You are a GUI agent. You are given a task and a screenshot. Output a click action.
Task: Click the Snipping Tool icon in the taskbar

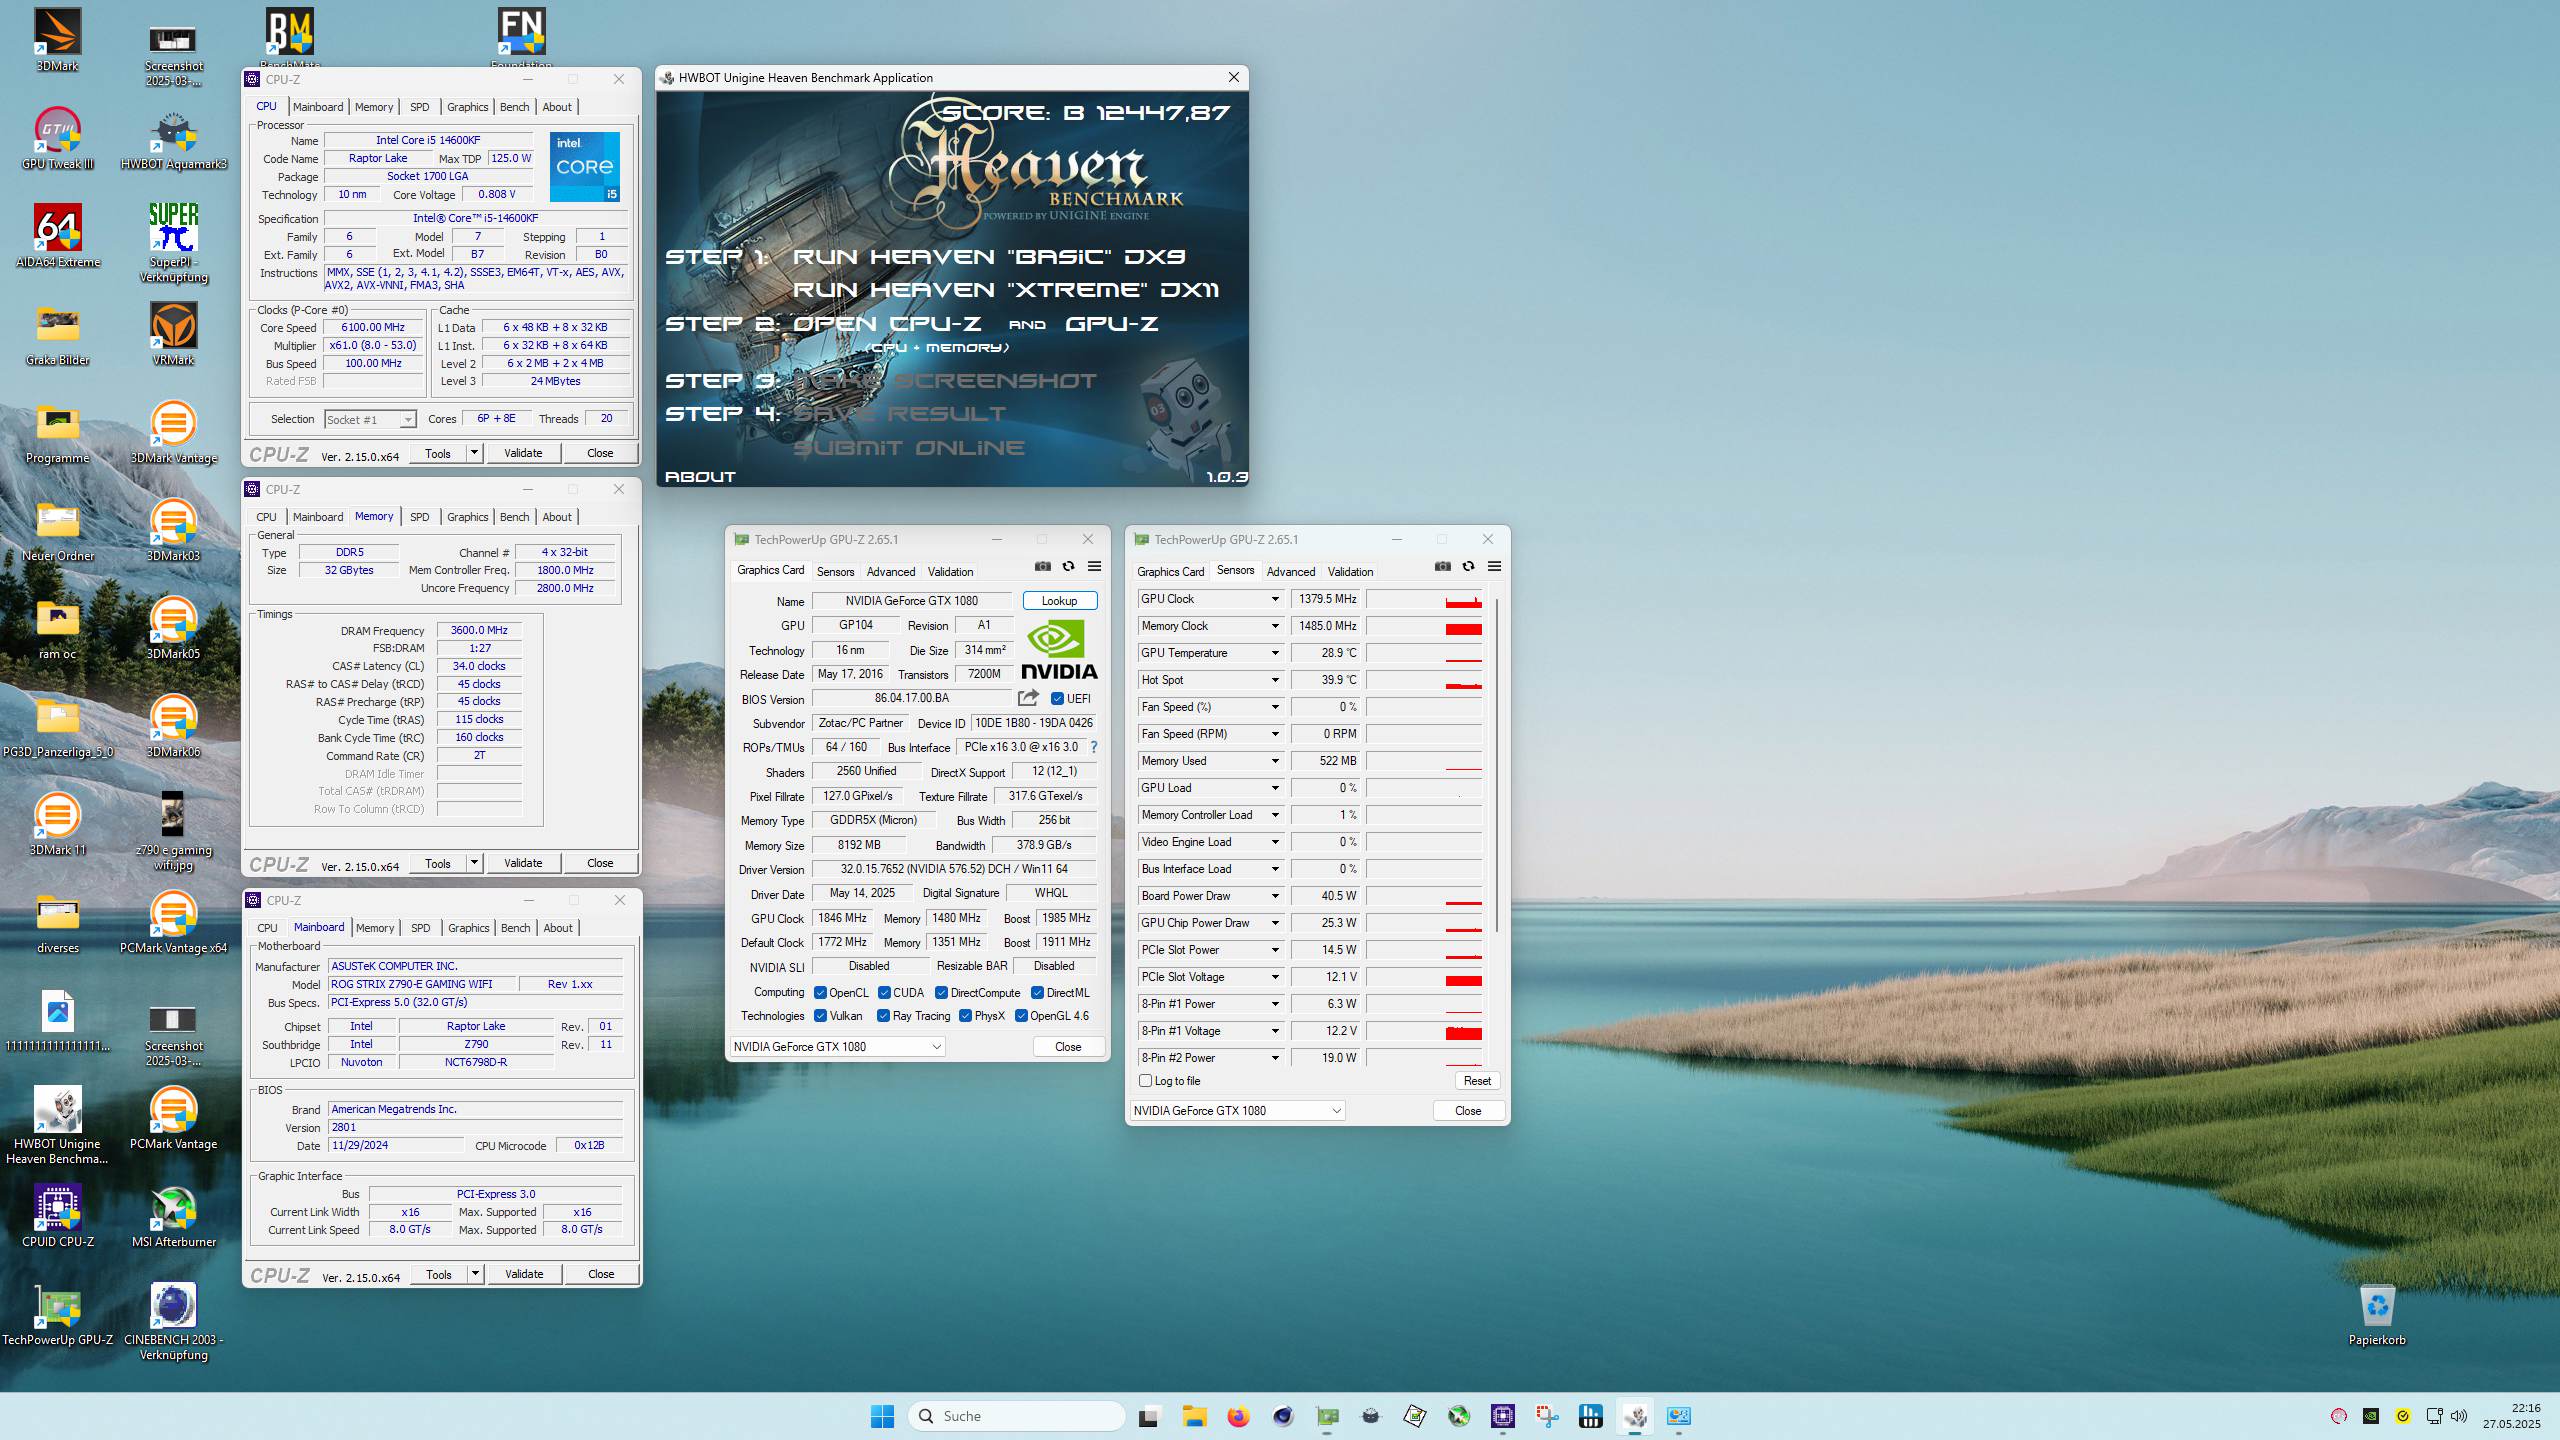point(1547,1416)
